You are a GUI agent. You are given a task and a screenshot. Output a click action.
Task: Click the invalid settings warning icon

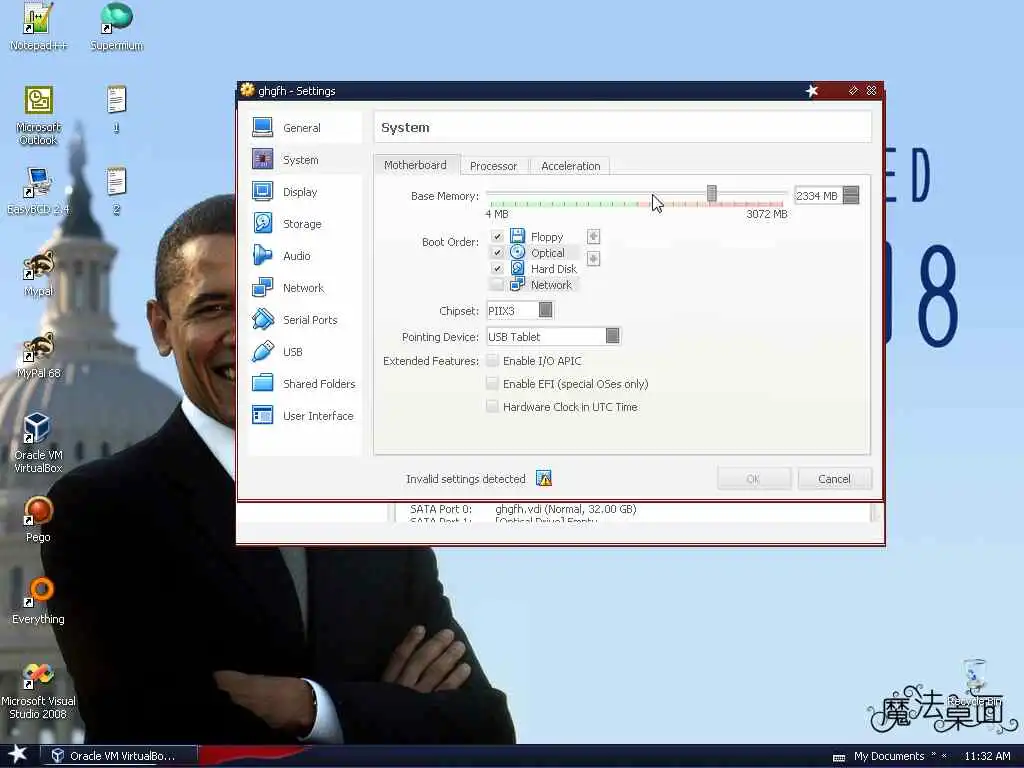pos(543,479)
